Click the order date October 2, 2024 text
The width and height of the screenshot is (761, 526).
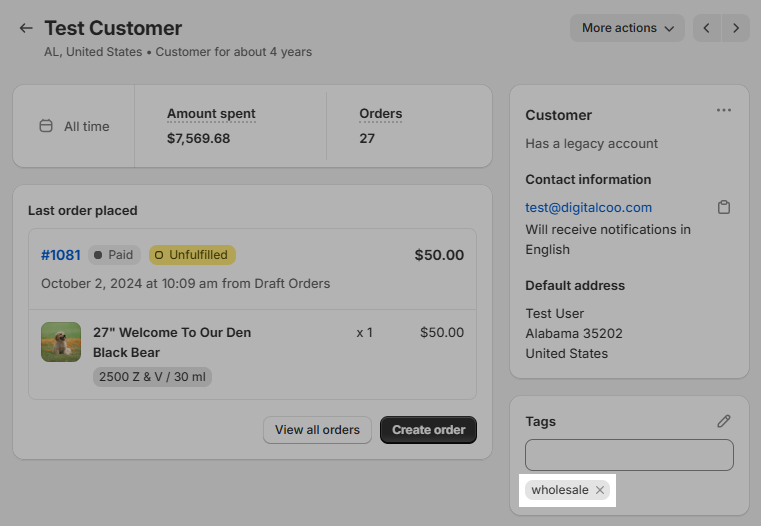[x=185, y=283]
